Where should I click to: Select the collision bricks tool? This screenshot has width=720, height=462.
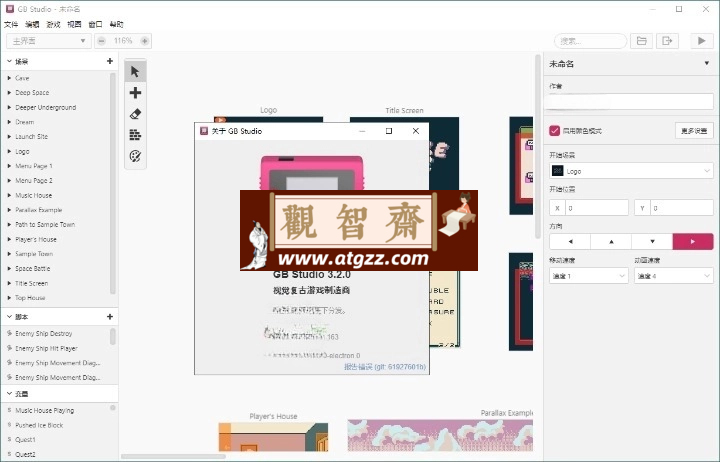[x=135, y=135]
